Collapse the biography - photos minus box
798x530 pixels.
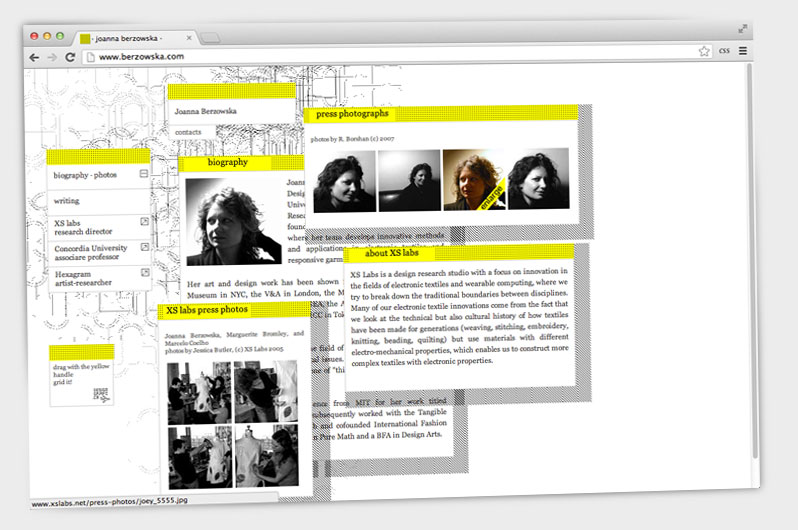click(144, 175)
